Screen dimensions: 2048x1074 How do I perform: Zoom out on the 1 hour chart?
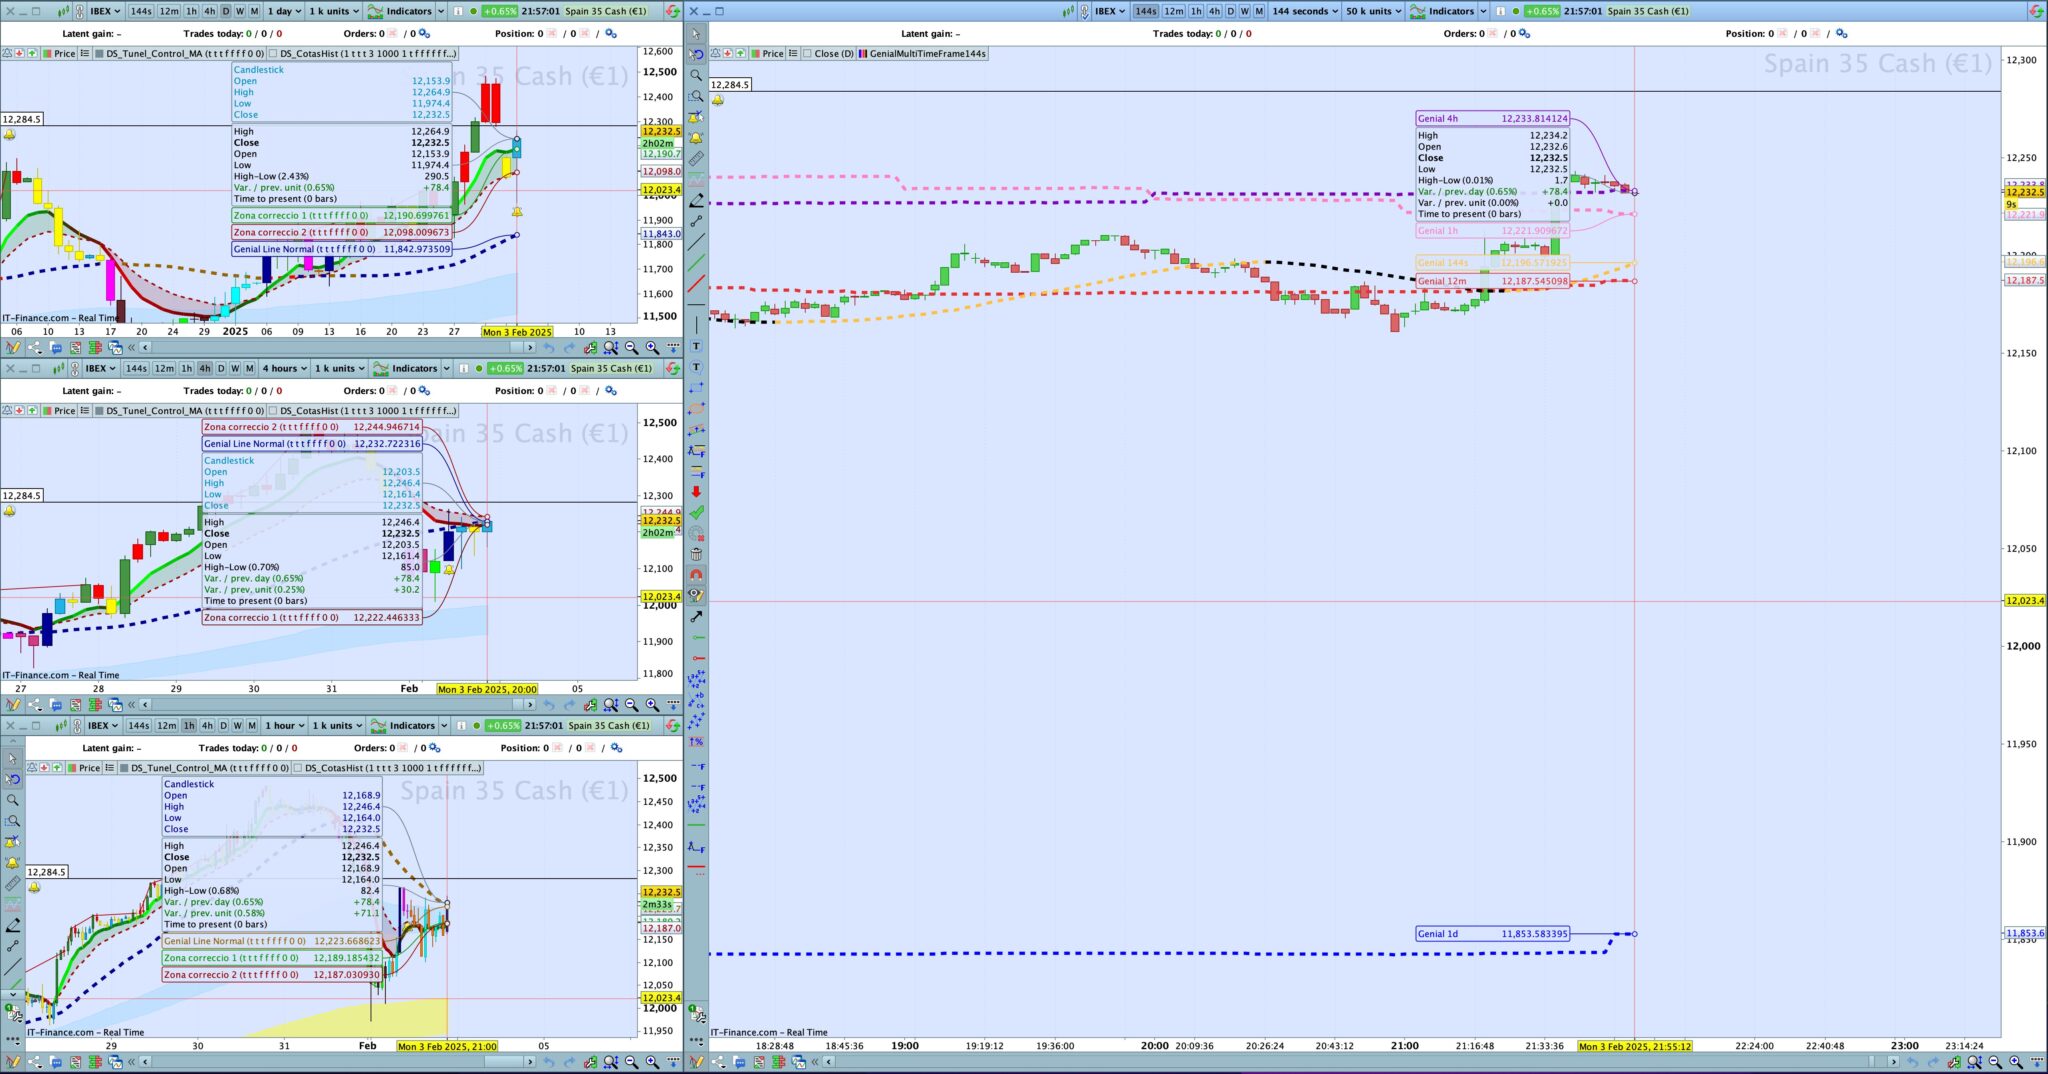coord(631,1062)
